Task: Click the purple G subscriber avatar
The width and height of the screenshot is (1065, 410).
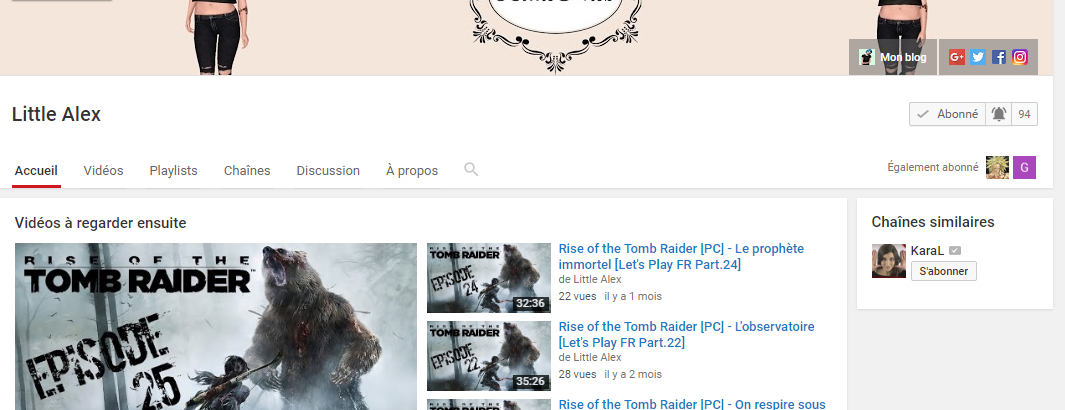Action: (1024, 167)
